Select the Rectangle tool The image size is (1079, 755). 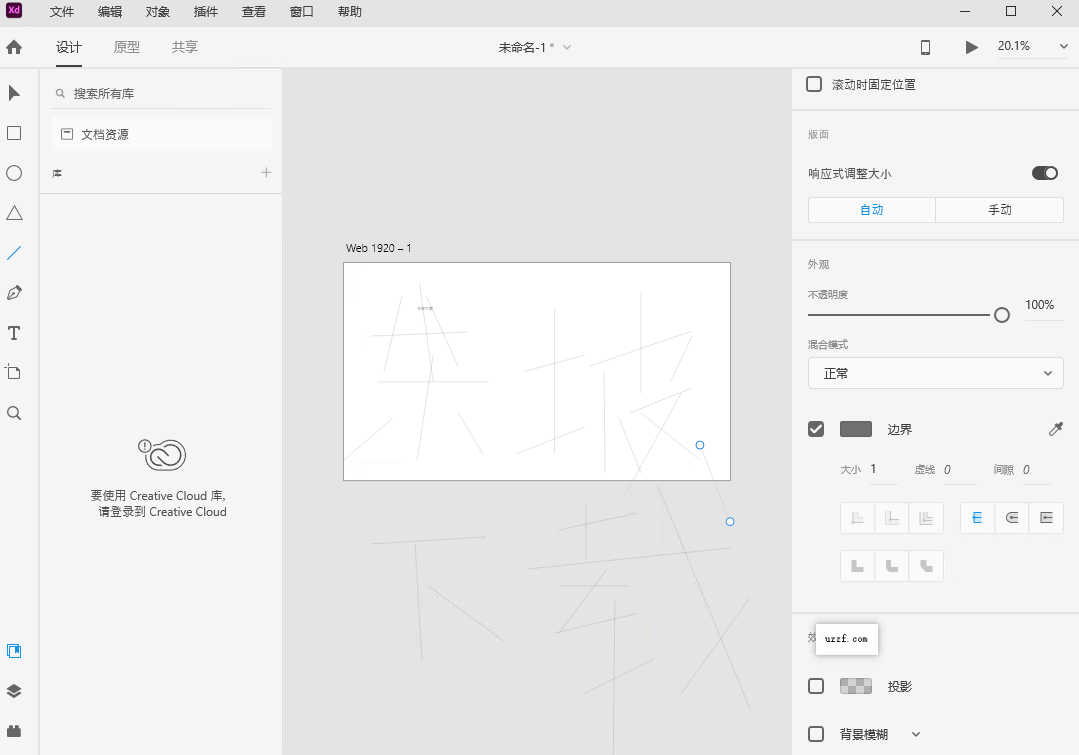(14, 132)
